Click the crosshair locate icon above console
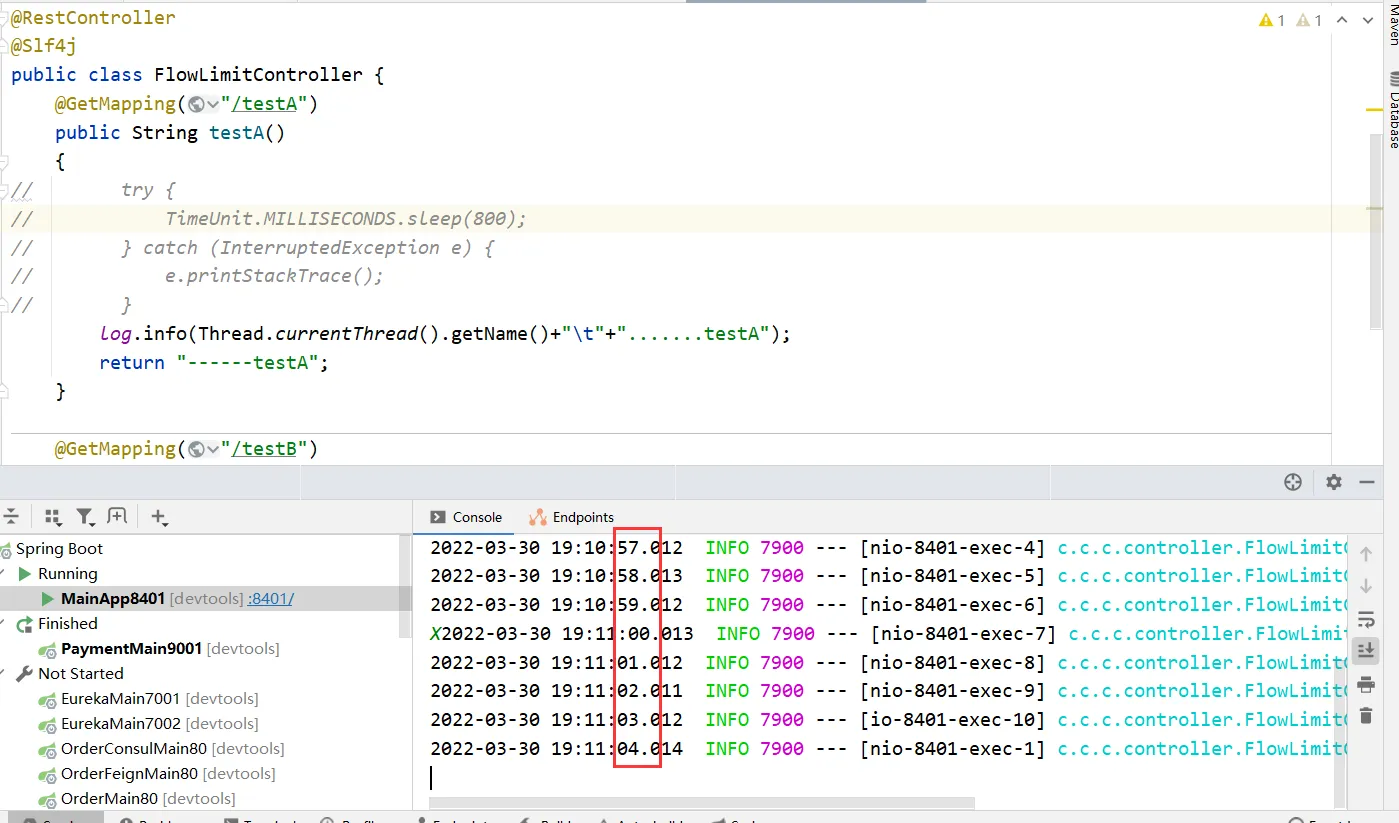This screenshot has height=823, width=1399. (1293, 482)
